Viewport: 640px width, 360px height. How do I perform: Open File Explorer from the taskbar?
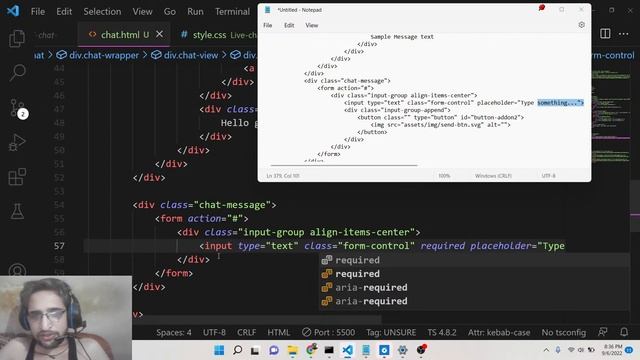292,350
